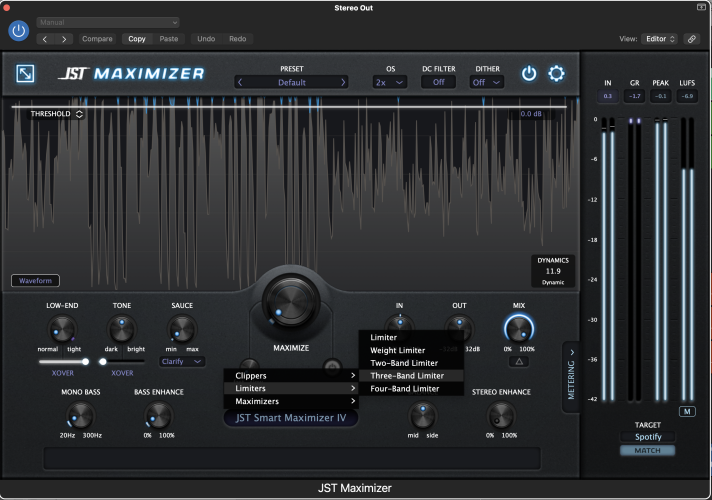
Task: Open the Clarify sauce mode dropdown
Action: pyautogui.click(x=182, y=361)
